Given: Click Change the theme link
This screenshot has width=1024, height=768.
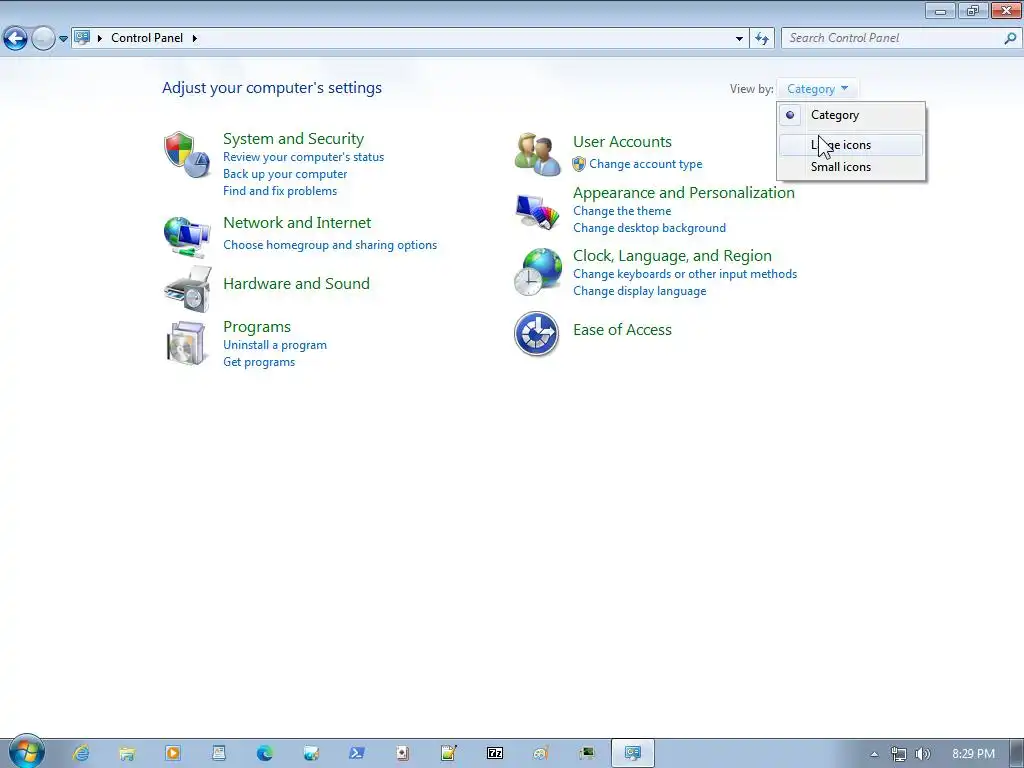Looking at the screenshot, I should point(622,211).
